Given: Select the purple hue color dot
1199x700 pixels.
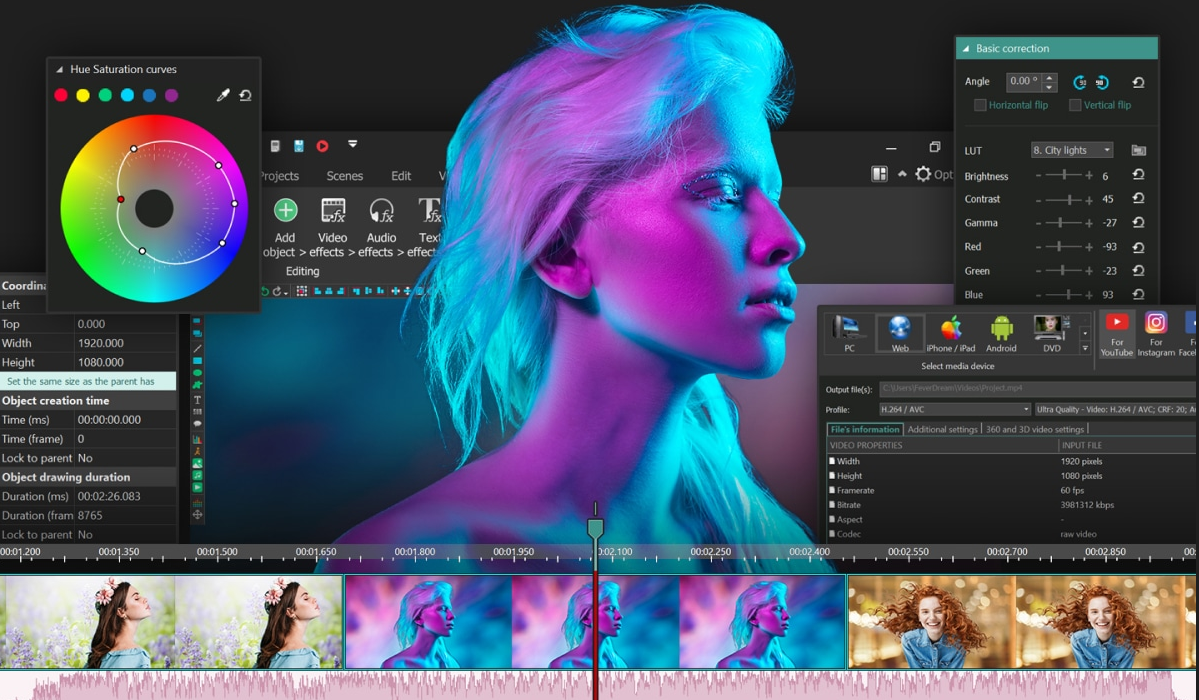Looking at the screenshot, I should click(x=171, y=95).
